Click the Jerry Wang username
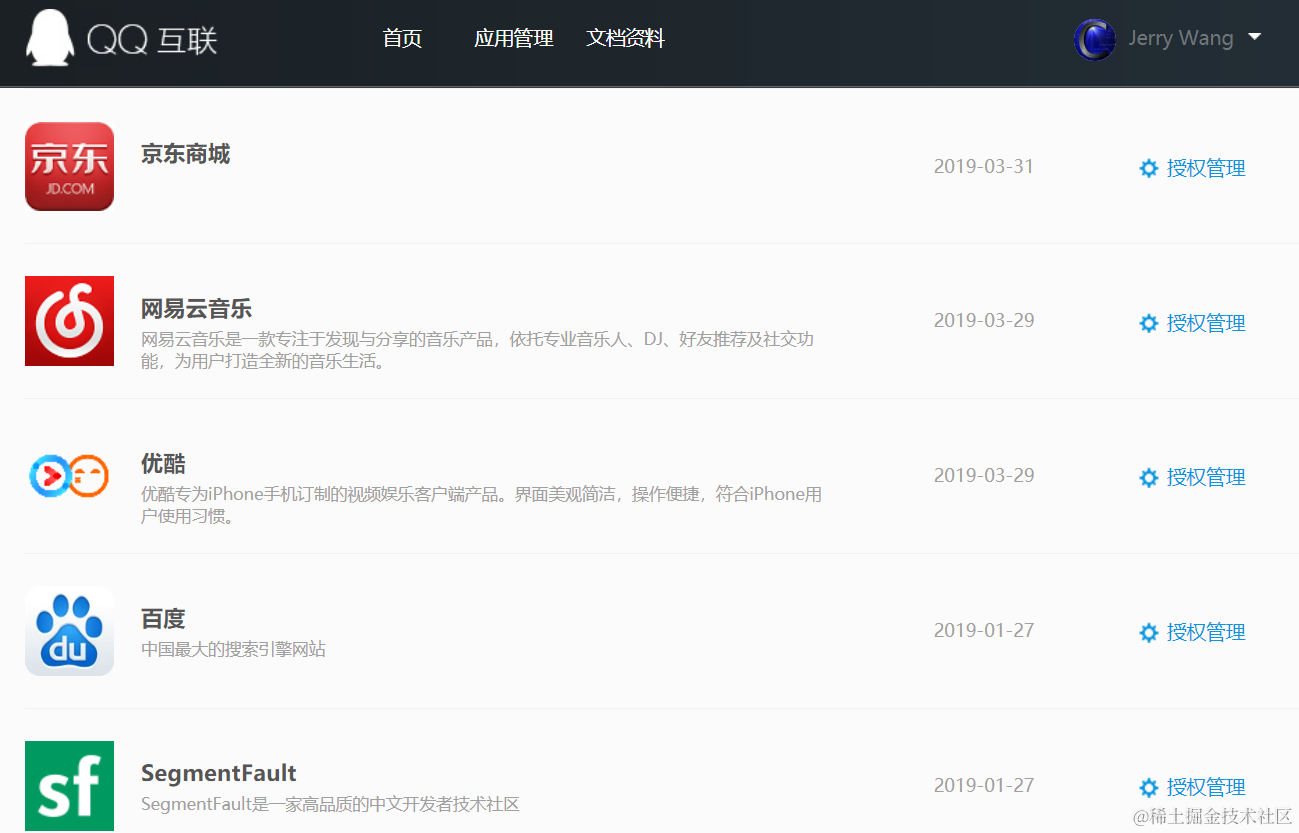Viewport: 1299px width, 833px height. (x=1181, y=38)
